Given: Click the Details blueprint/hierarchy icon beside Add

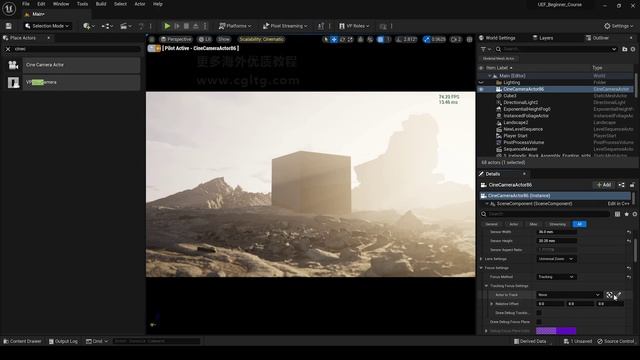Looking at the screenshot, I should [x=621, y=185].
